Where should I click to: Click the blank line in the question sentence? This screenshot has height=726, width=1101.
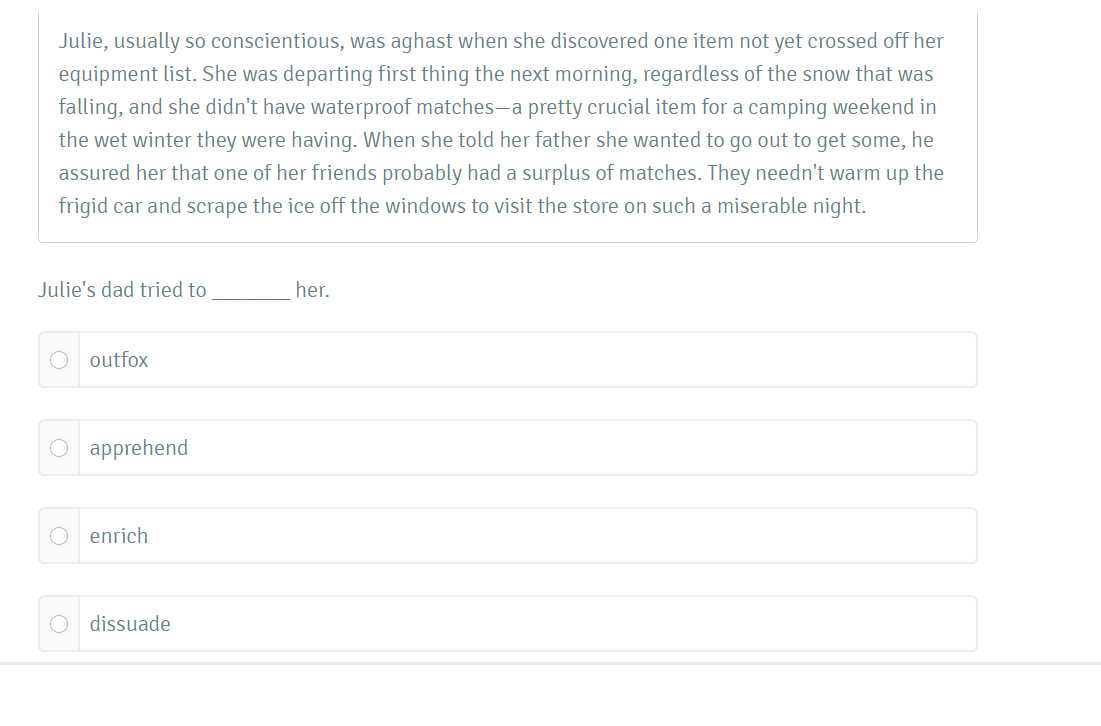tap(251, 291)
